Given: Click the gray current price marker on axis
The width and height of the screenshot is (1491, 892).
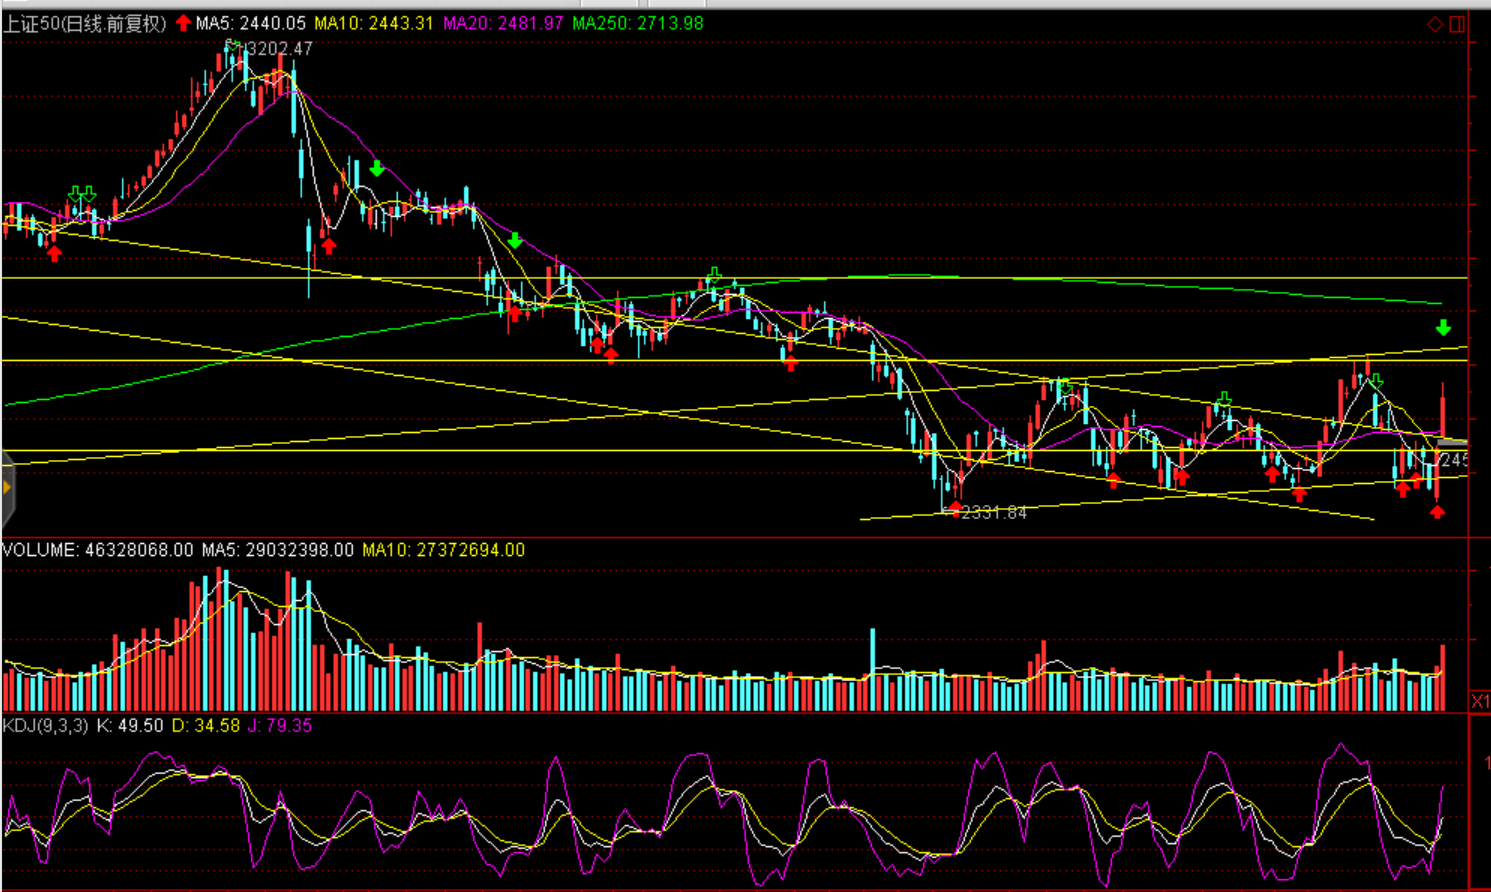Looking at the screenshot, I should (1452, 442).
